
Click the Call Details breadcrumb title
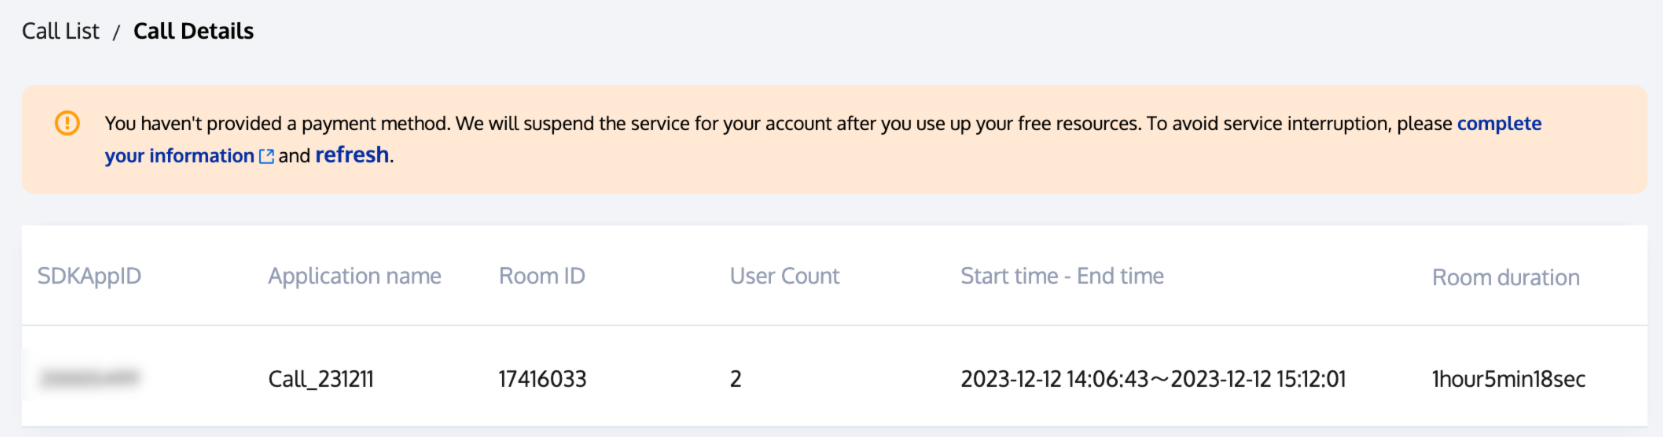193,31
